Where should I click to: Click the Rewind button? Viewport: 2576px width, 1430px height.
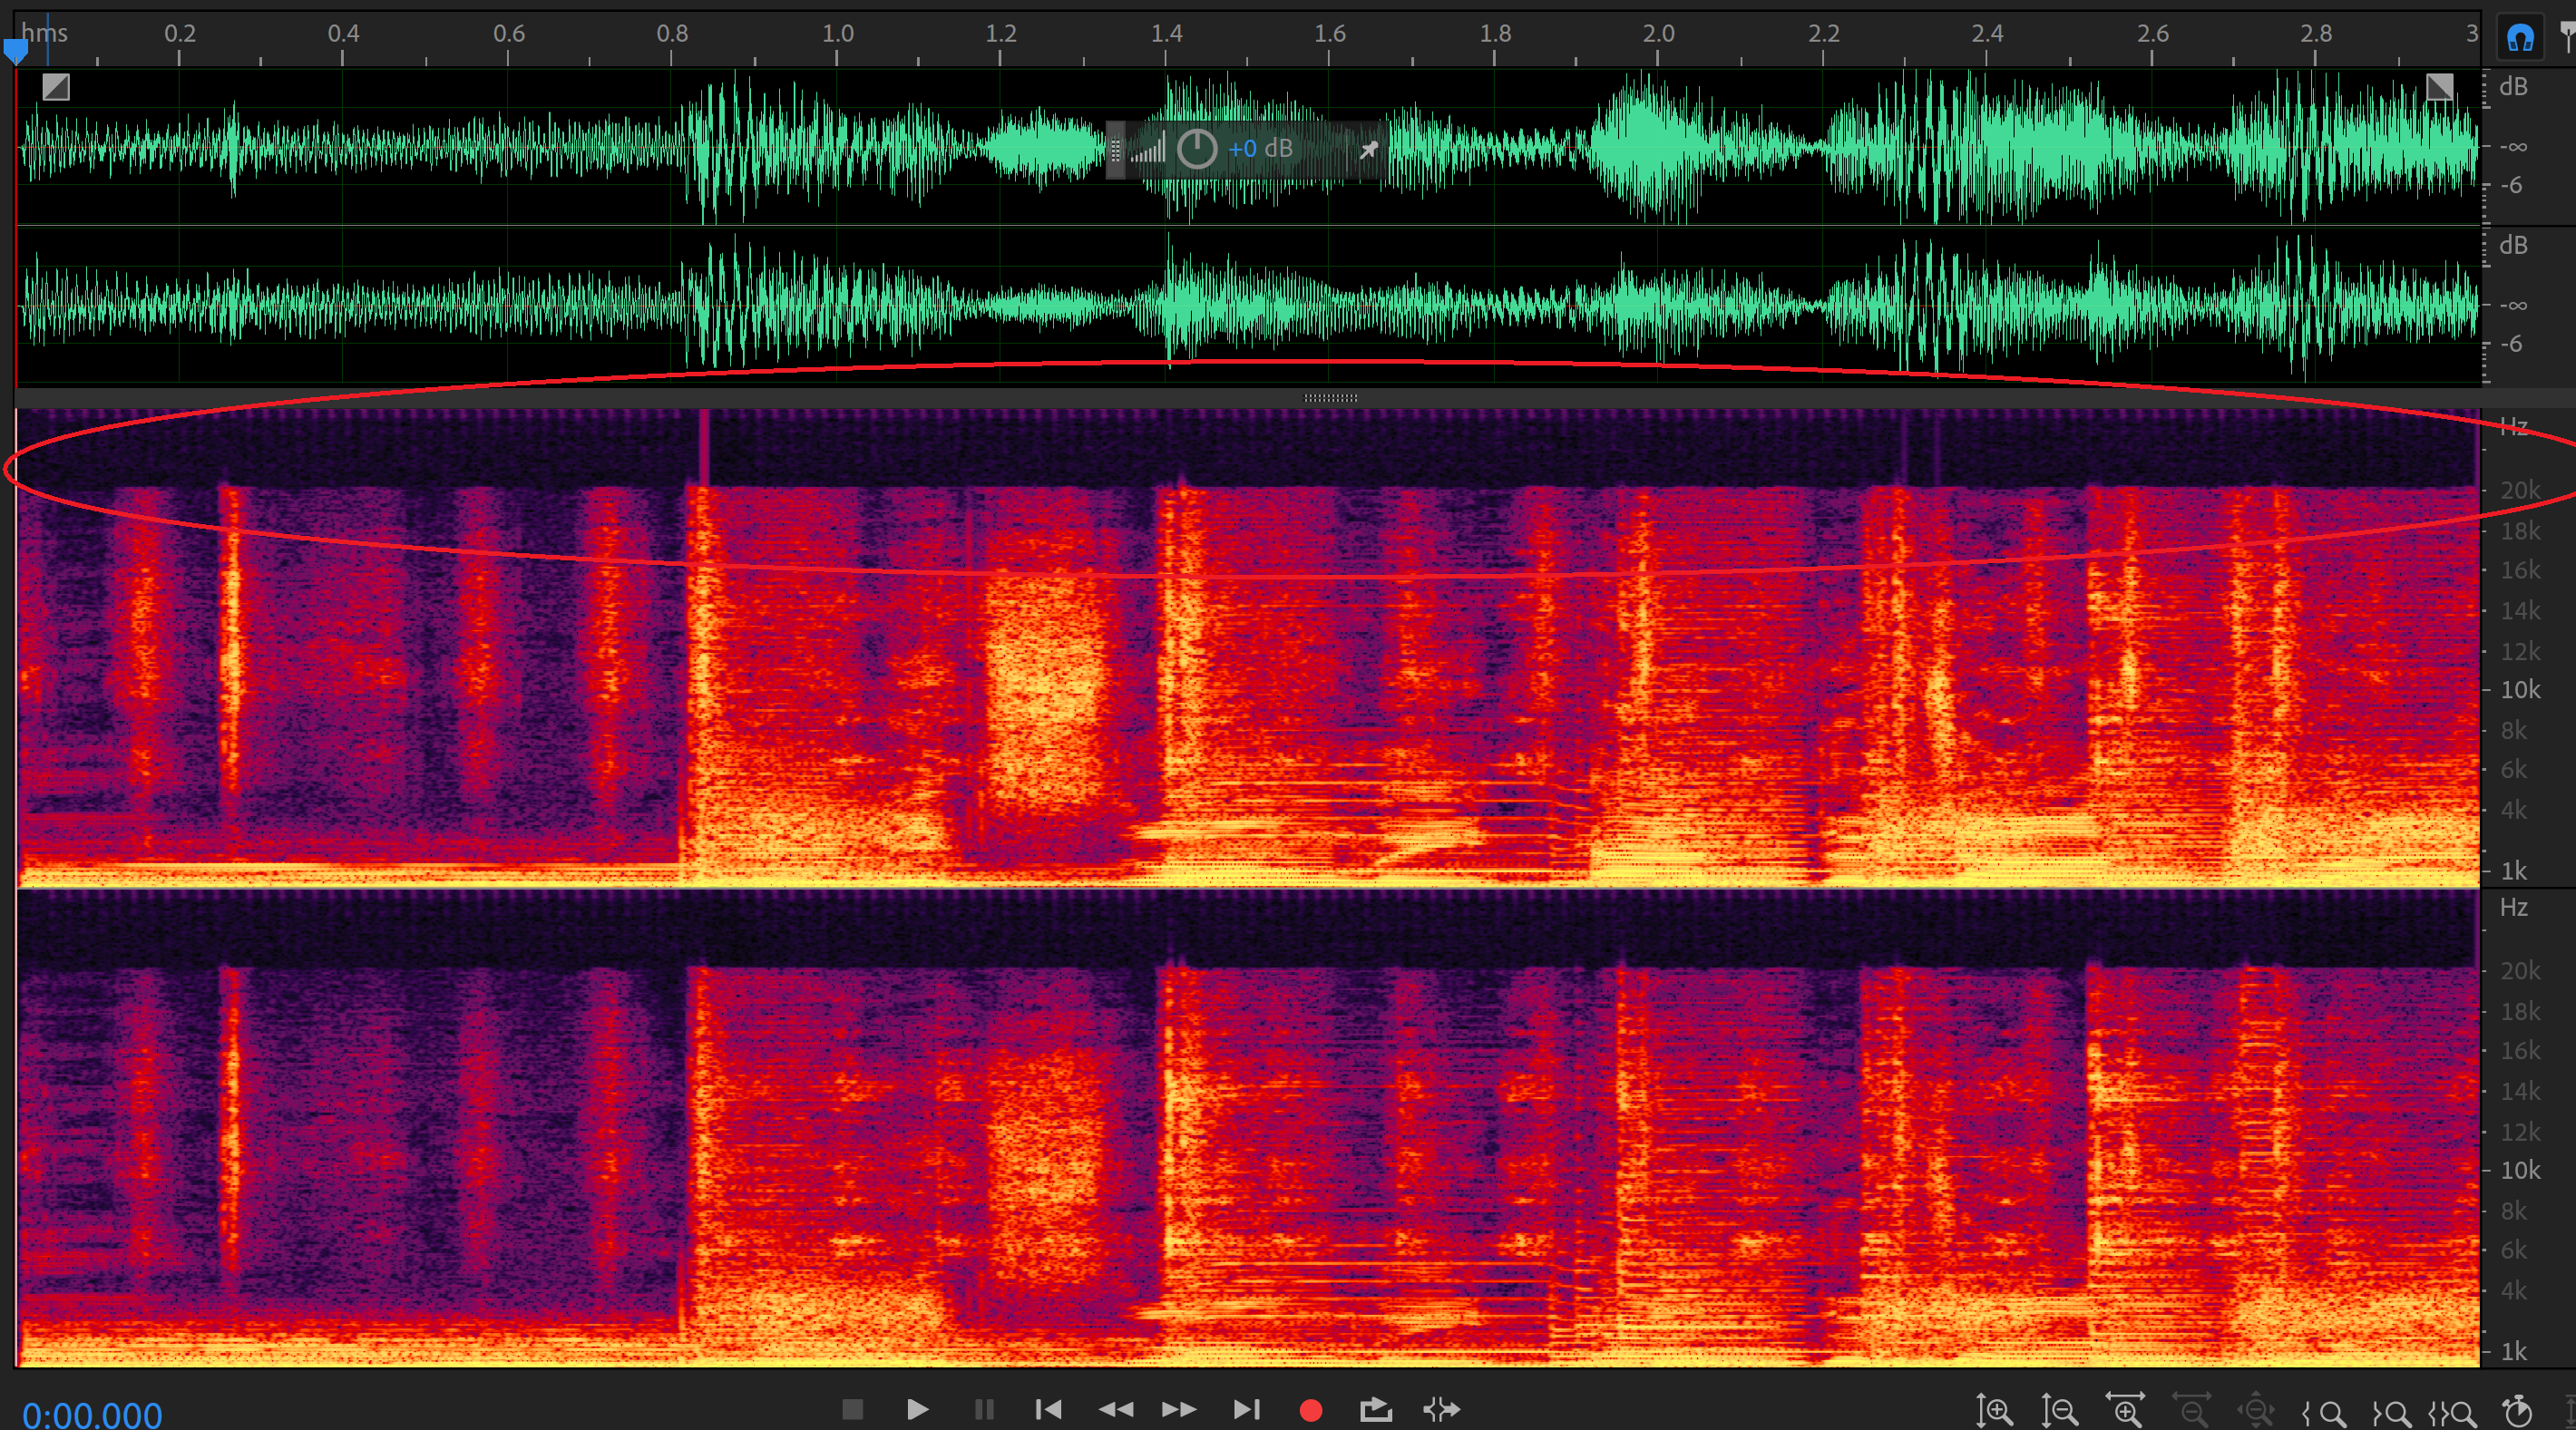tap(1115, 1410)
